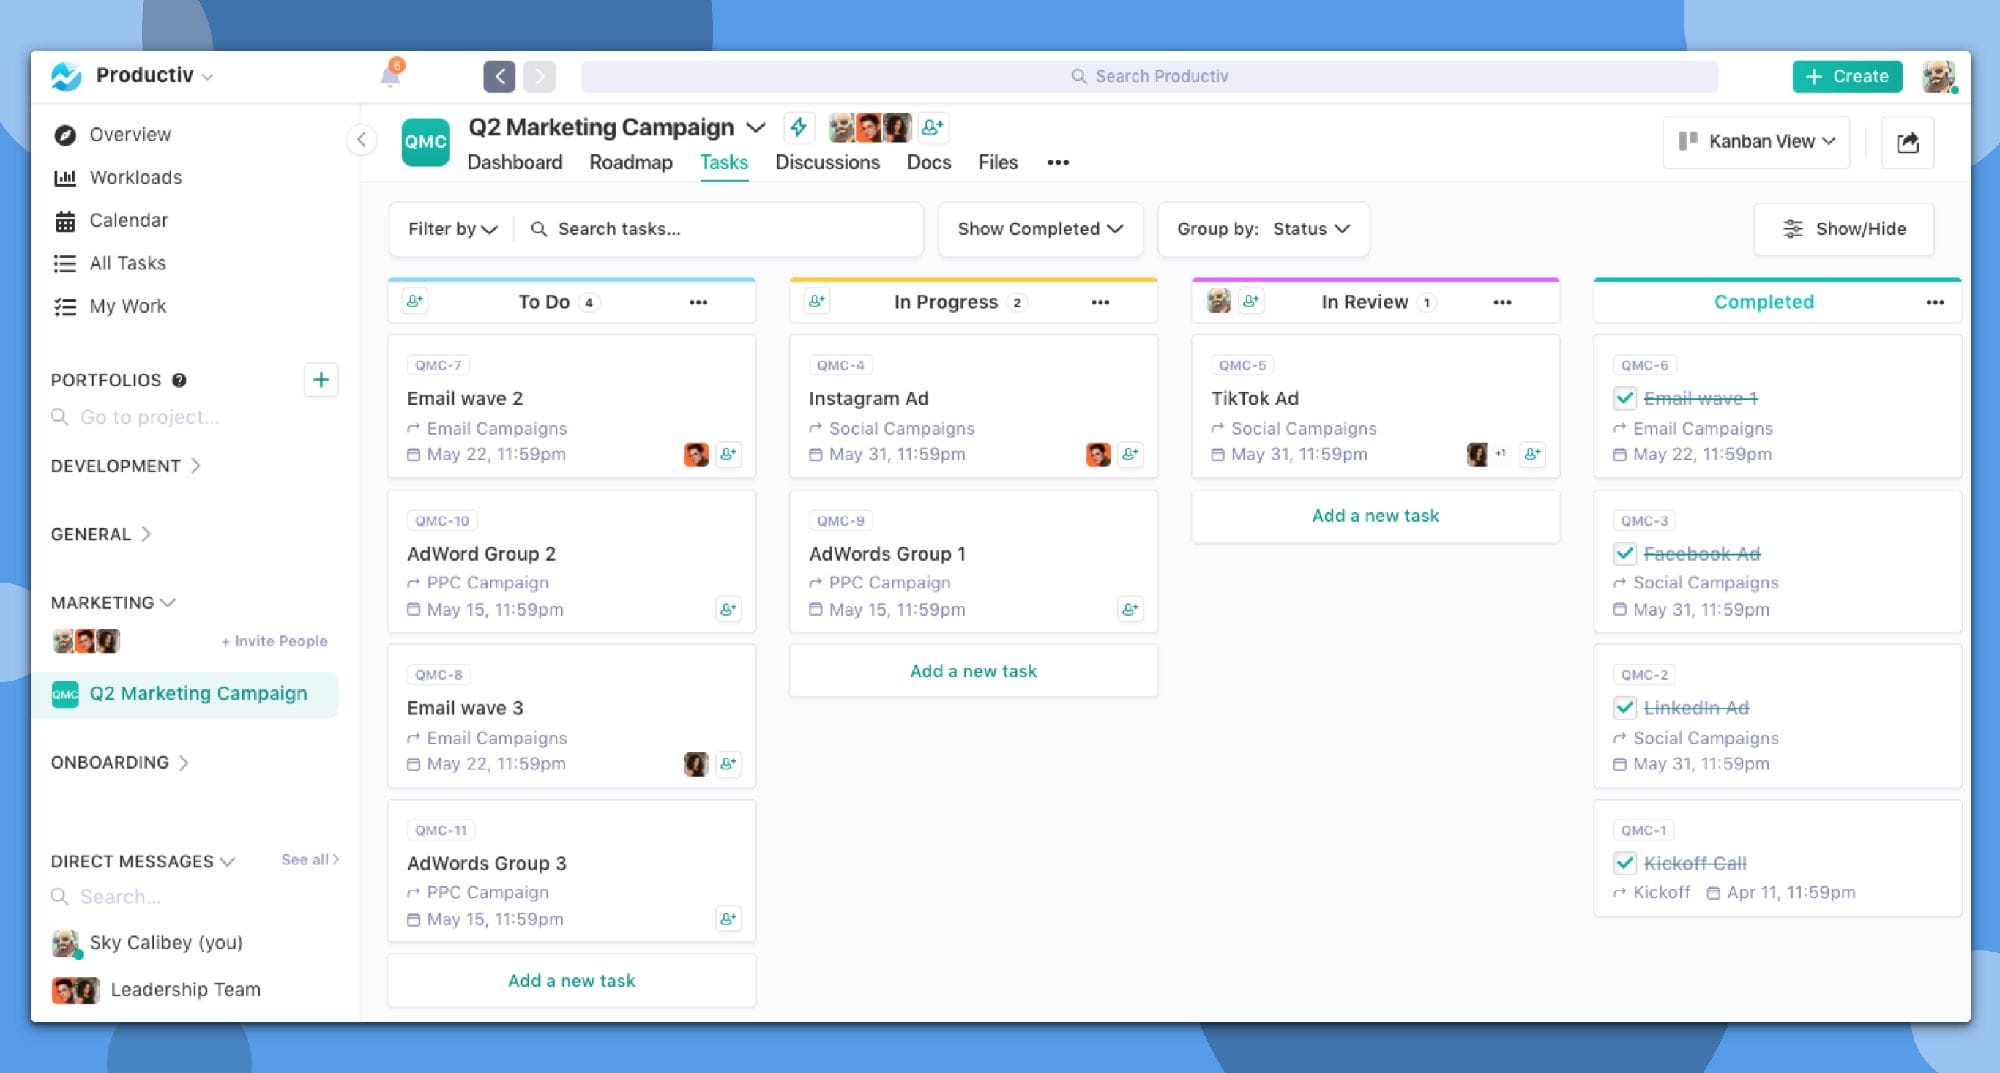Mark Kickoff Call as incomplete
The width and height of the screenshot is (2000, 1073).
pos(1624,863)
